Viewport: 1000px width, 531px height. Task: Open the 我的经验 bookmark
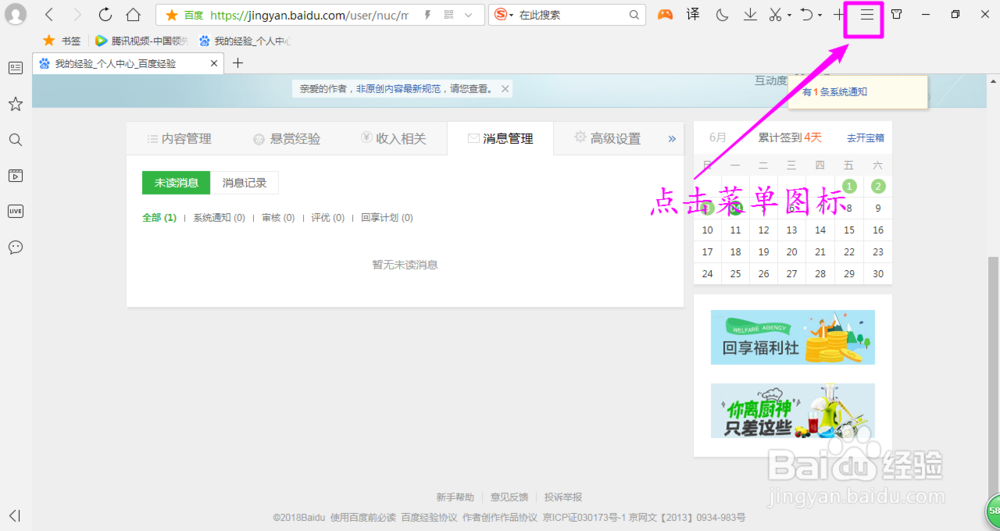coord(245,41)
